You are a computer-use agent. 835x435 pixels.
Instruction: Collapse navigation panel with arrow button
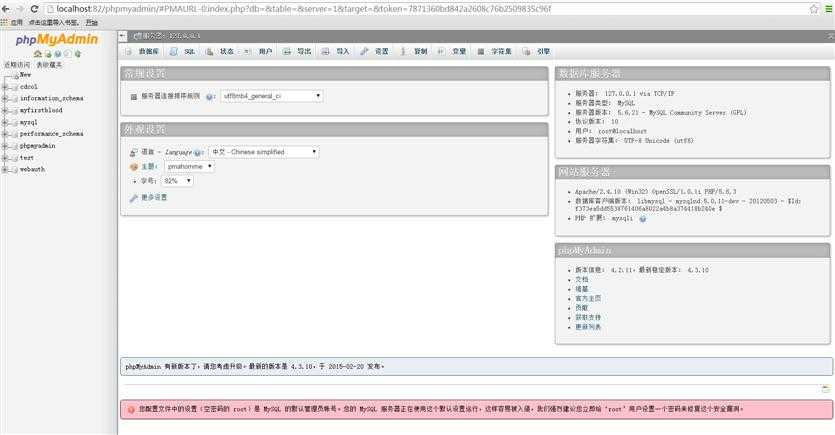click(123, 36)
